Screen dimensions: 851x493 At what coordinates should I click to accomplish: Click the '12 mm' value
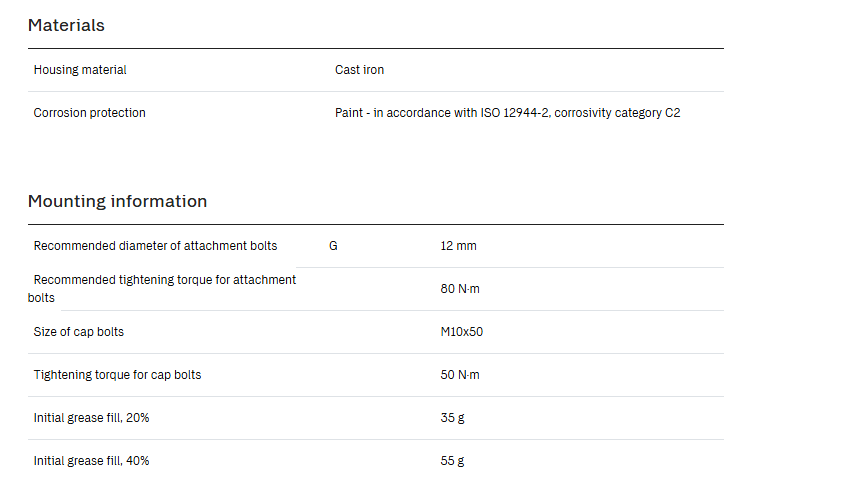pyautogui.click(x=458, y=245)
